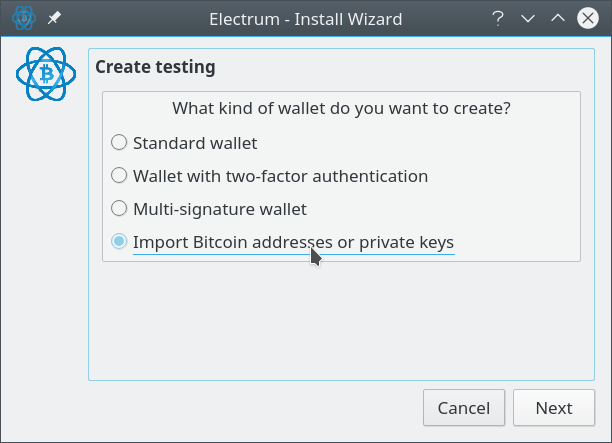
Task: Proceed with the Next button
Action: coord(554,408)
